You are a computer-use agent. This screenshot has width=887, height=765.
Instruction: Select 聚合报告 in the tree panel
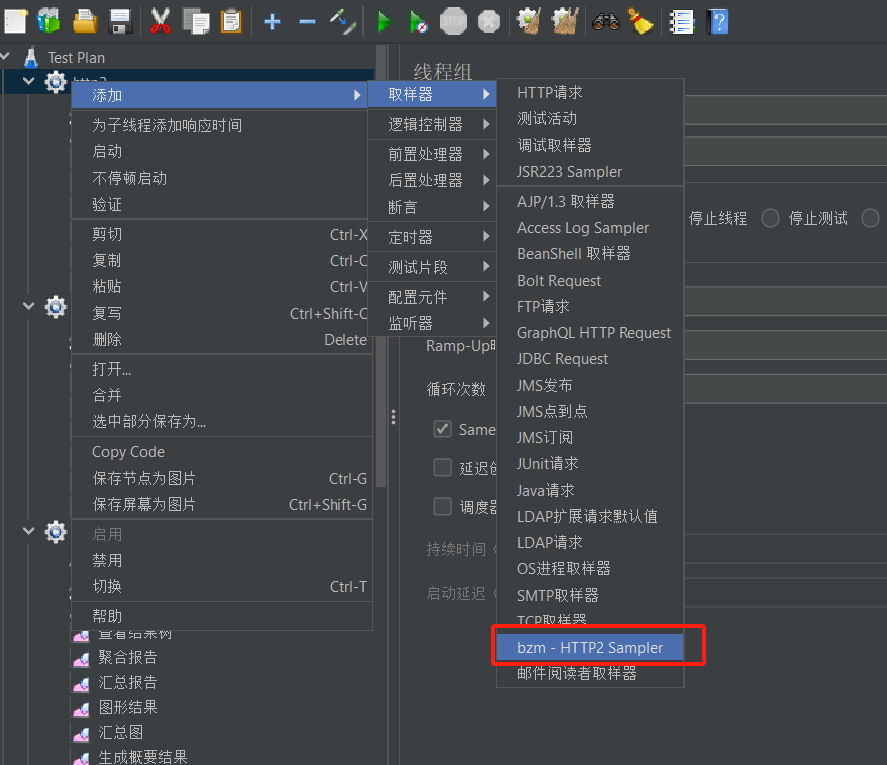click(125, 657)
